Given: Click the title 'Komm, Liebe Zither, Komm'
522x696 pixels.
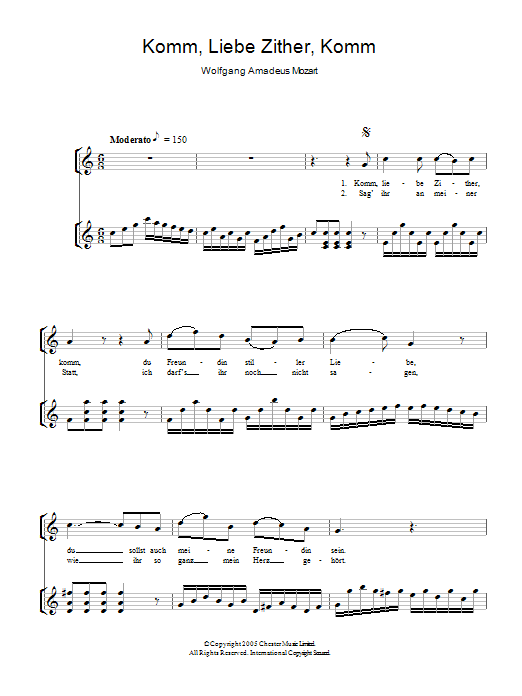Looking at the screenshot, I should [x=259, y=47].
